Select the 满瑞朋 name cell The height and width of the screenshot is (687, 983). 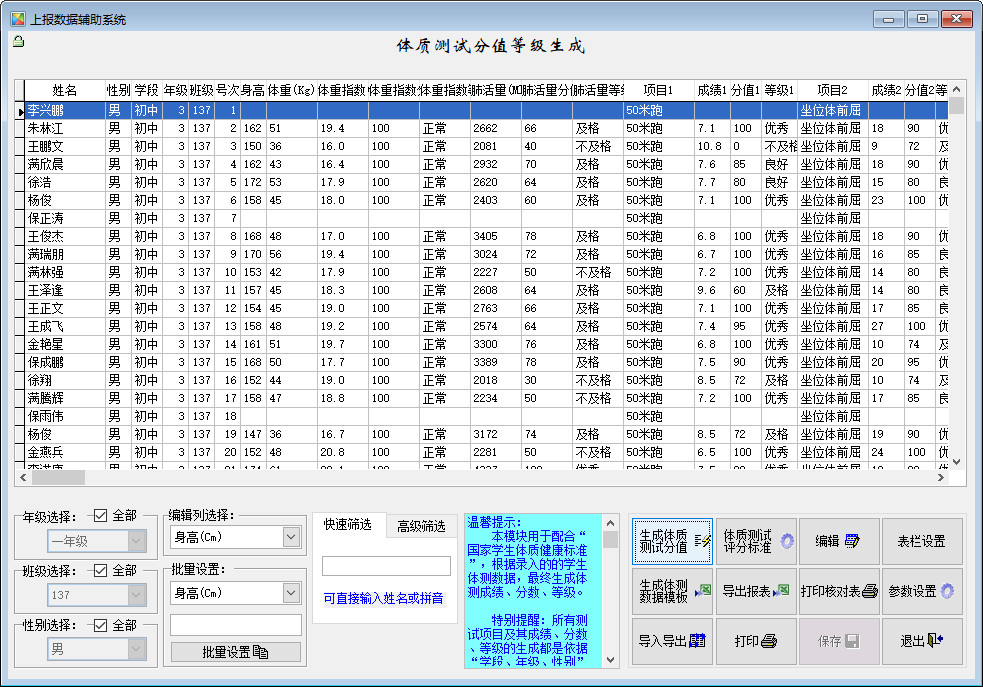point(65,254)
